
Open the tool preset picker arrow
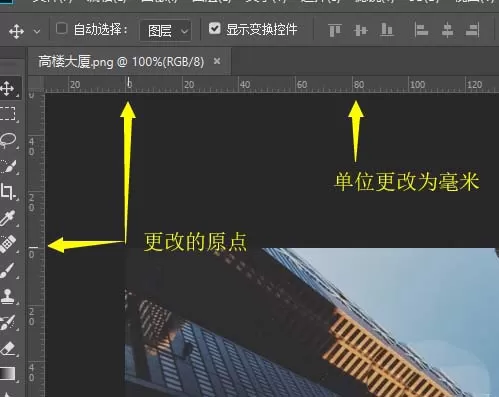coord(37,32)
